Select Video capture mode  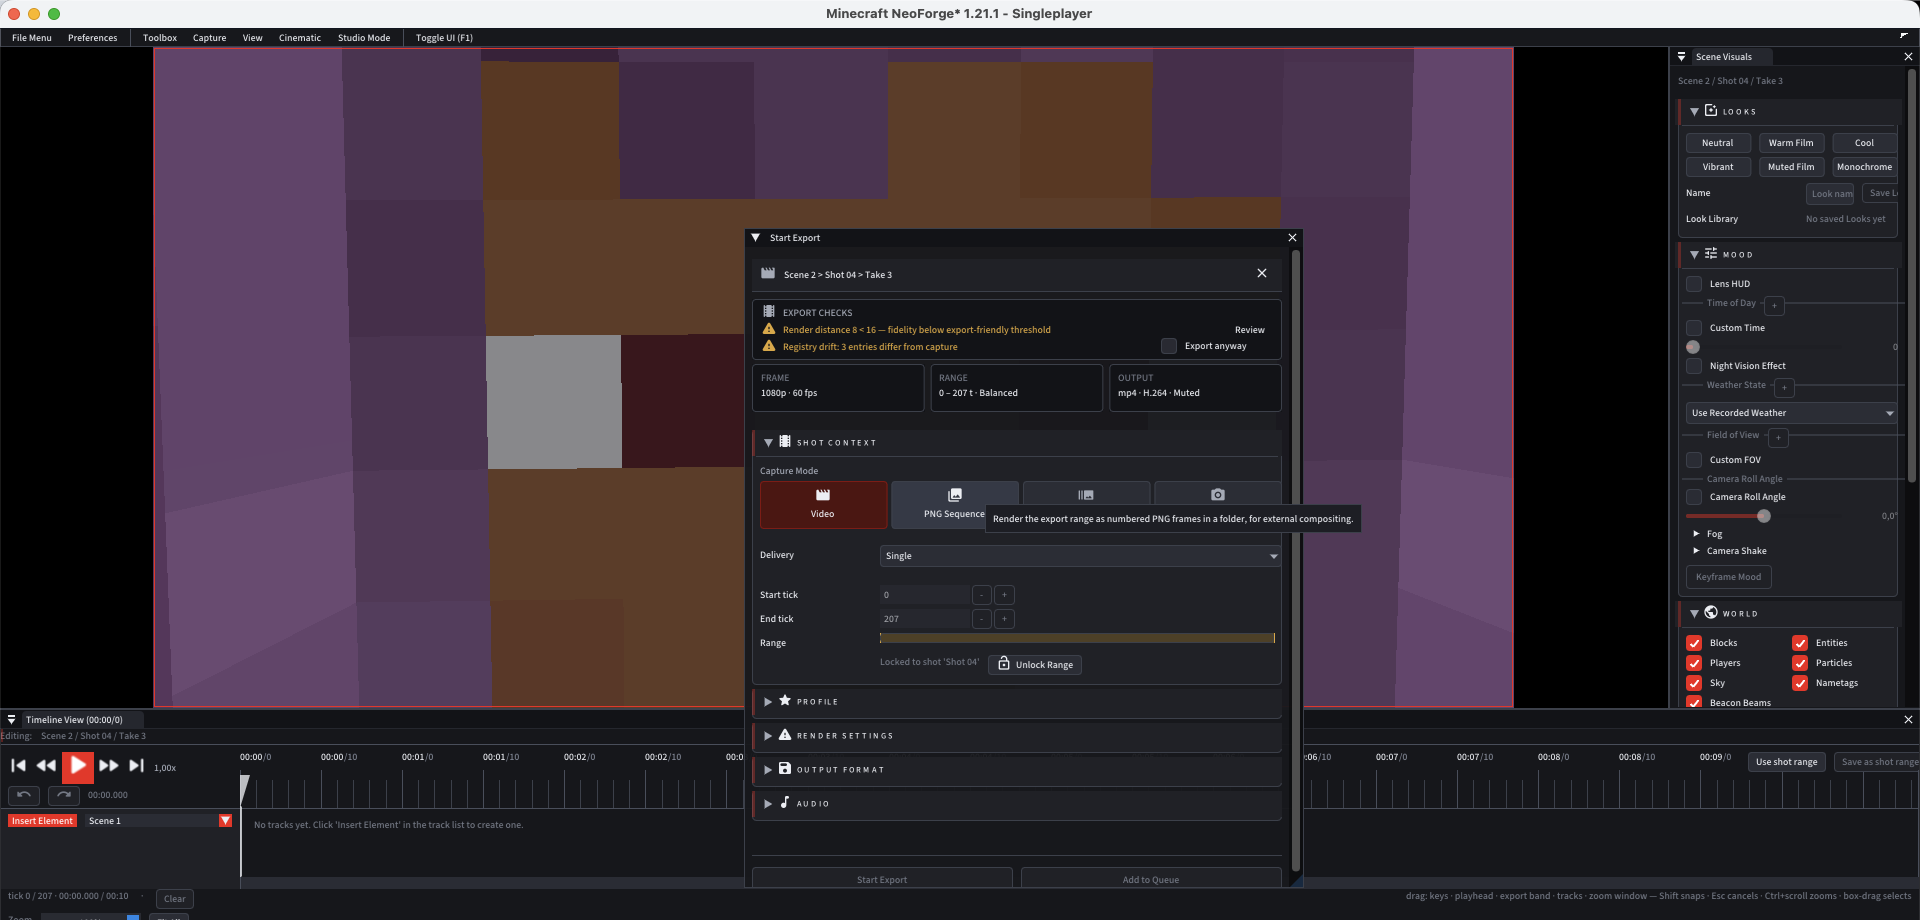[823, 505]
